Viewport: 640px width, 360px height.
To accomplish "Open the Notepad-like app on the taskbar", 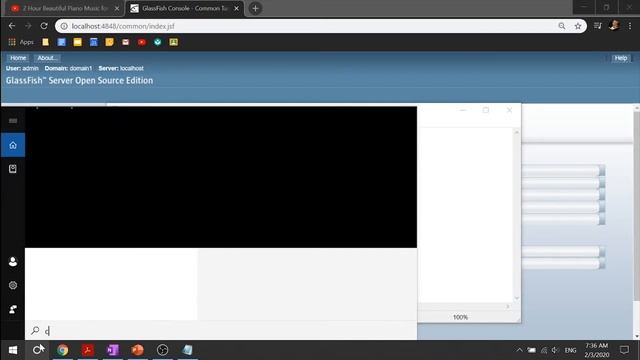I will click(187, 350).
